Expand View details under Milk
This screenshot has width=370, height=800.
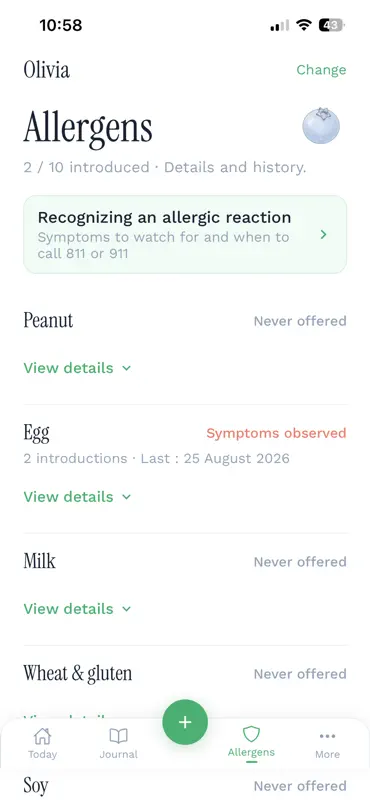coord(77,609)
